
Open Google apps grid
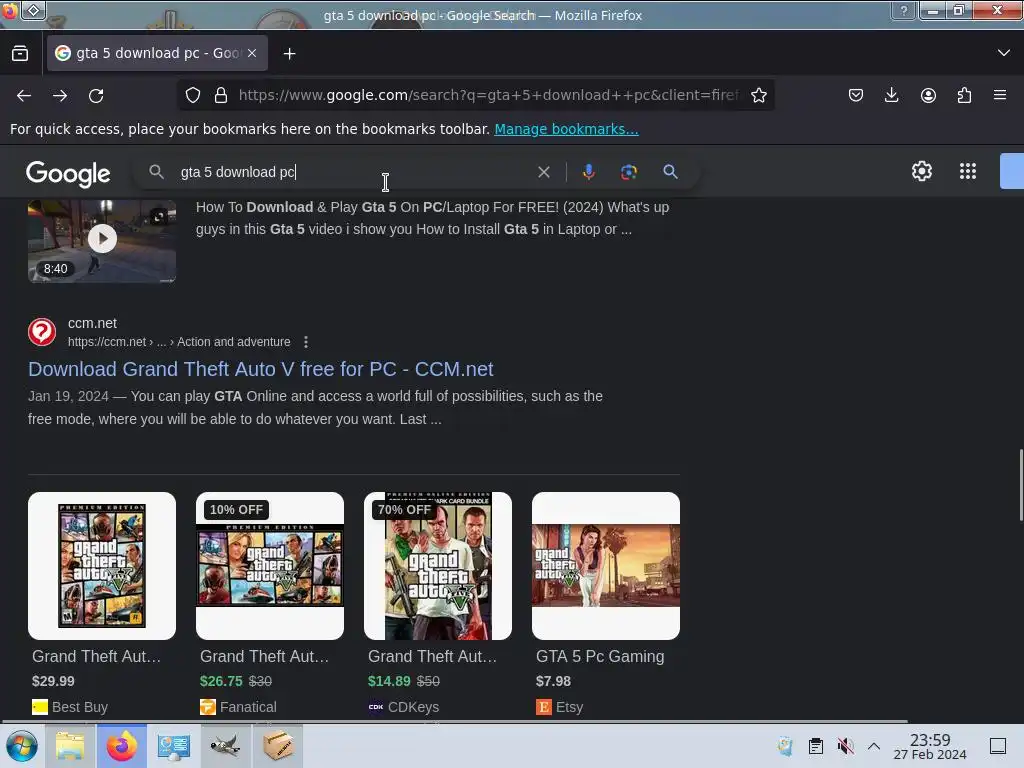click(x=967, y=171)
